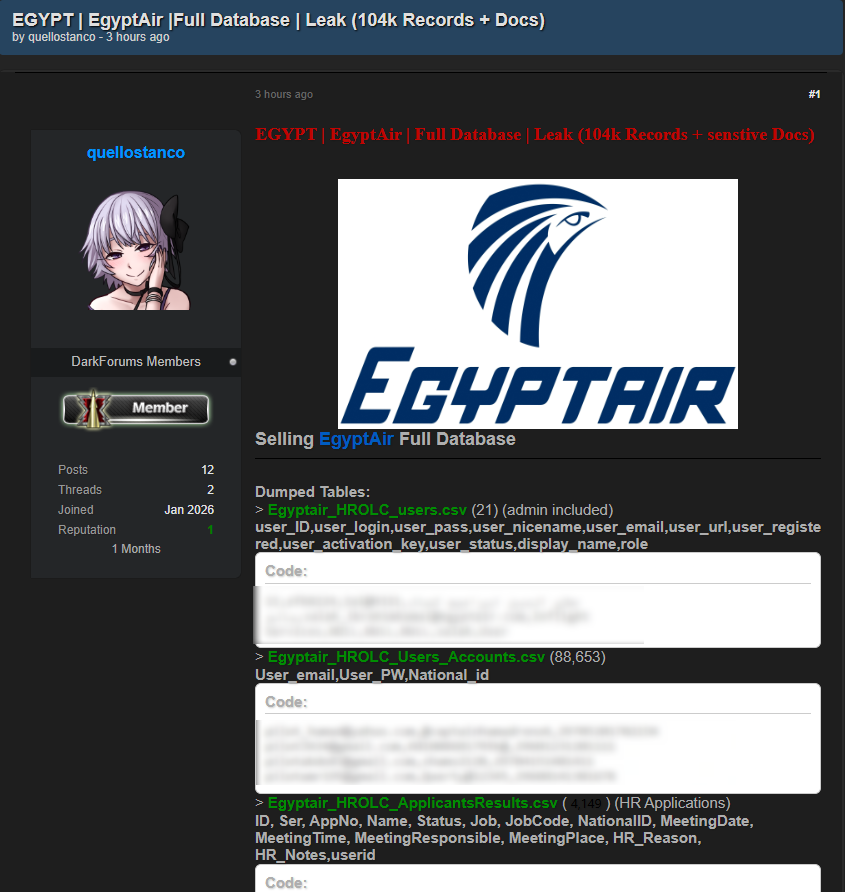Click the green reputation score value
845x892 pixels.
(210, 530)
